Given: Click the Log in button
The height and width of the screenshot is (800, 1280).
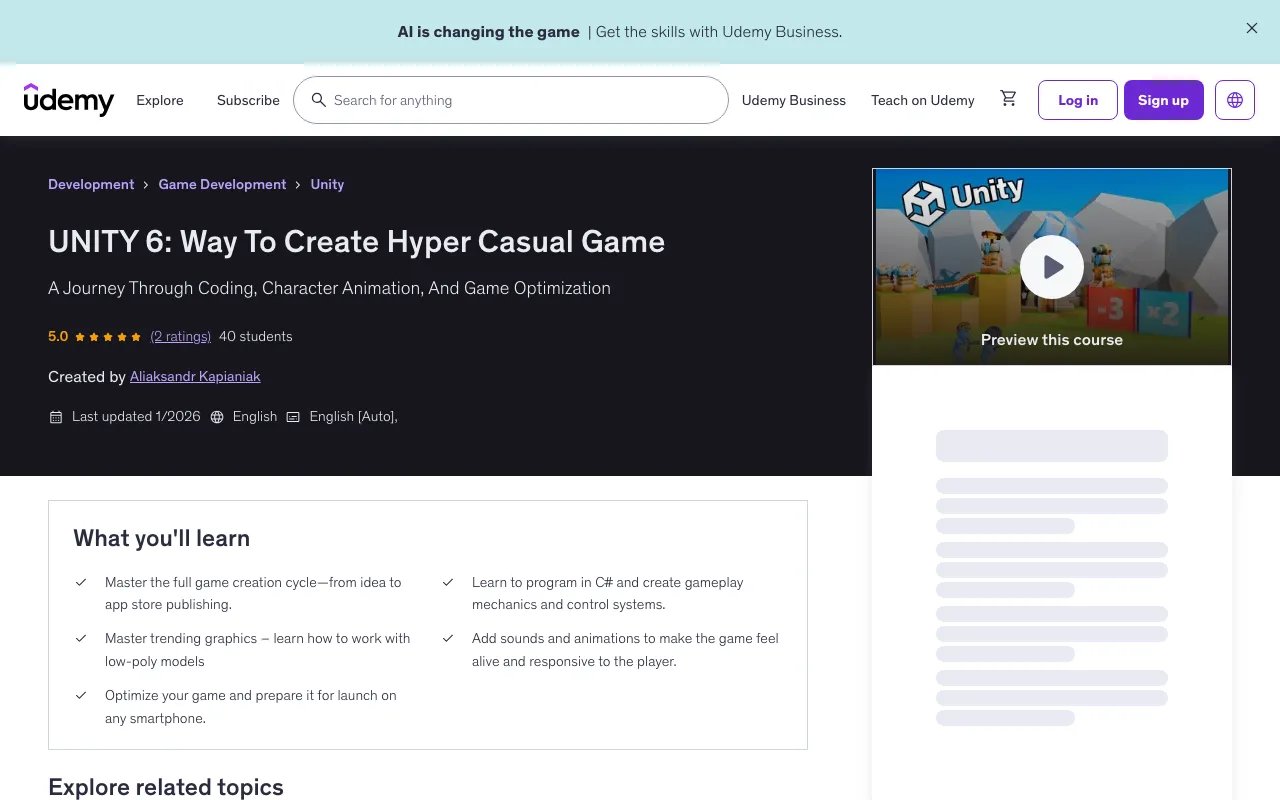Looking at the screenshot, I should point(1077,100).
